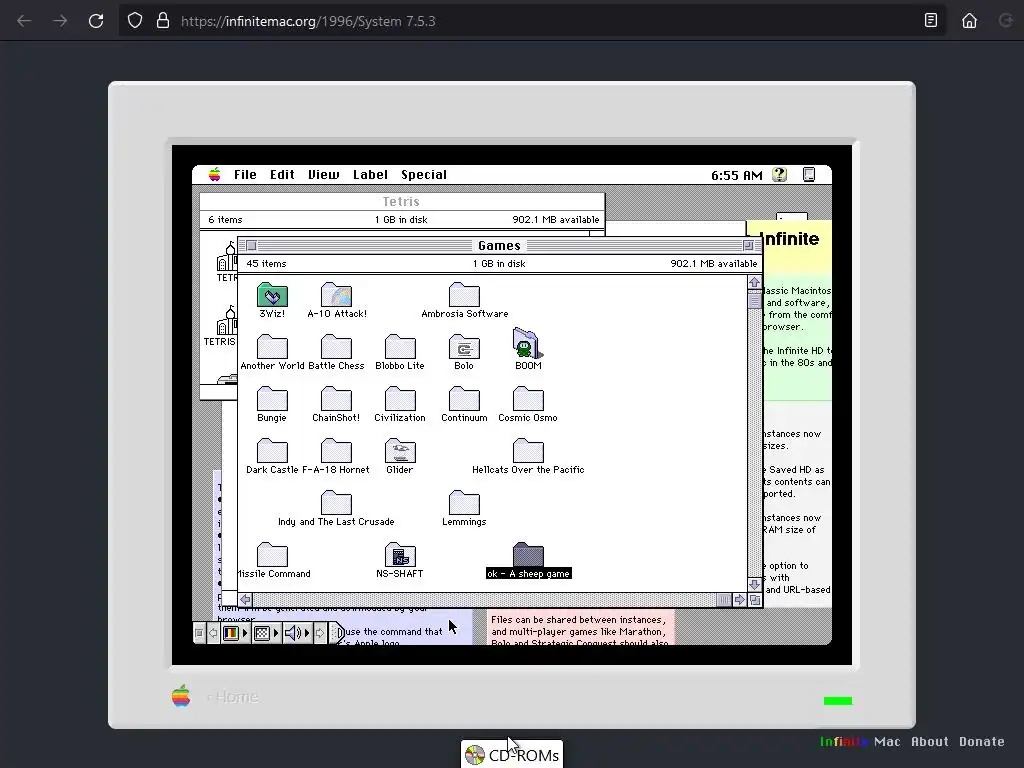Click the Tetris window title bar
This screenshot has width=1024, height=768.
402,202
